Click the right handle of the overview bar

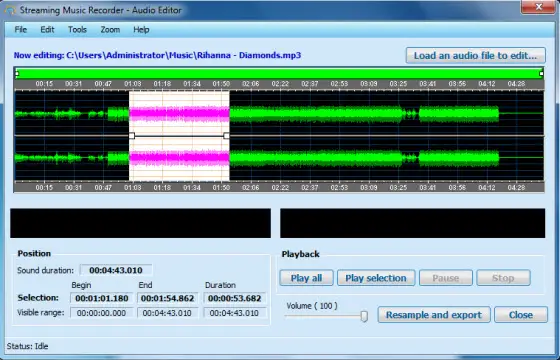[x=541, y=74]
